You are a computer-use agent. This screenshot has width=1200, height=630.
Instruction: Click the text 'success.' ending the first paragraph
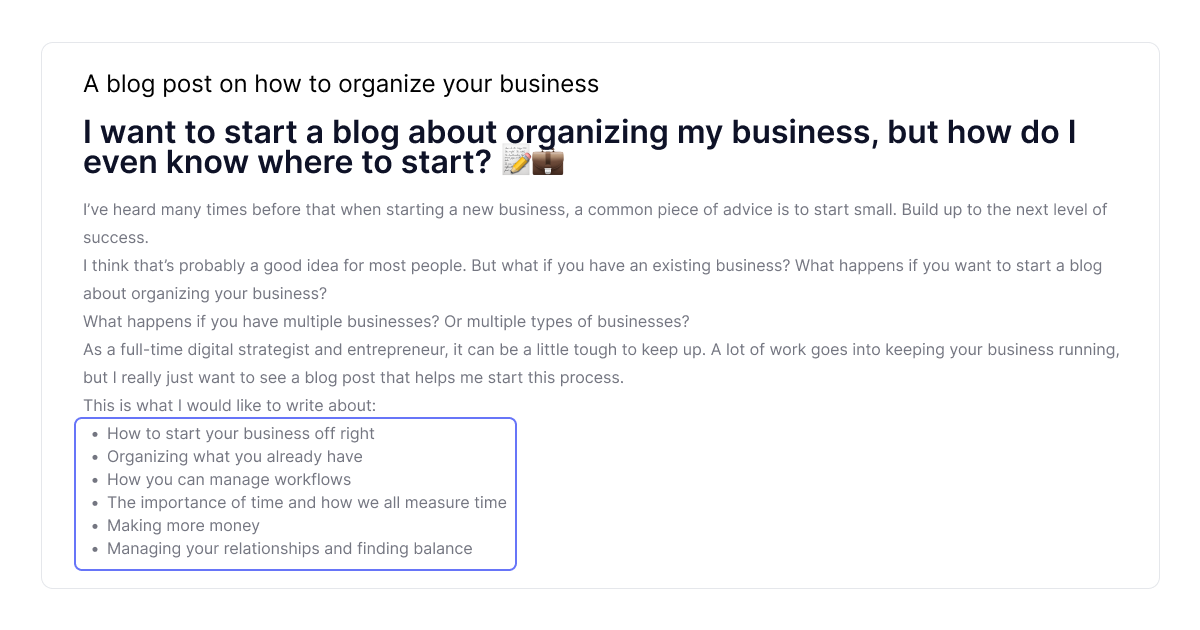pyautogui.click(x=115, y=238)
